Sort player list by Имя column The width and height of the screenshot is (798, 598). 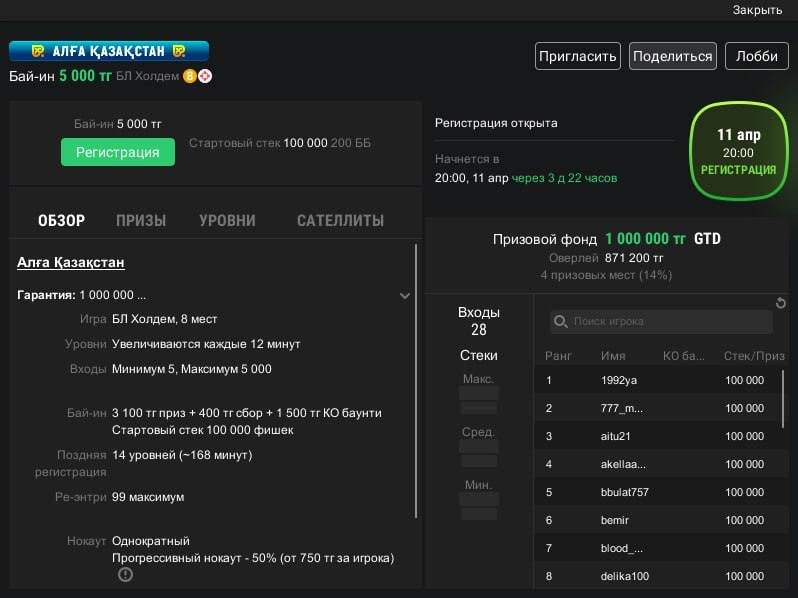(x=613, y=355)
